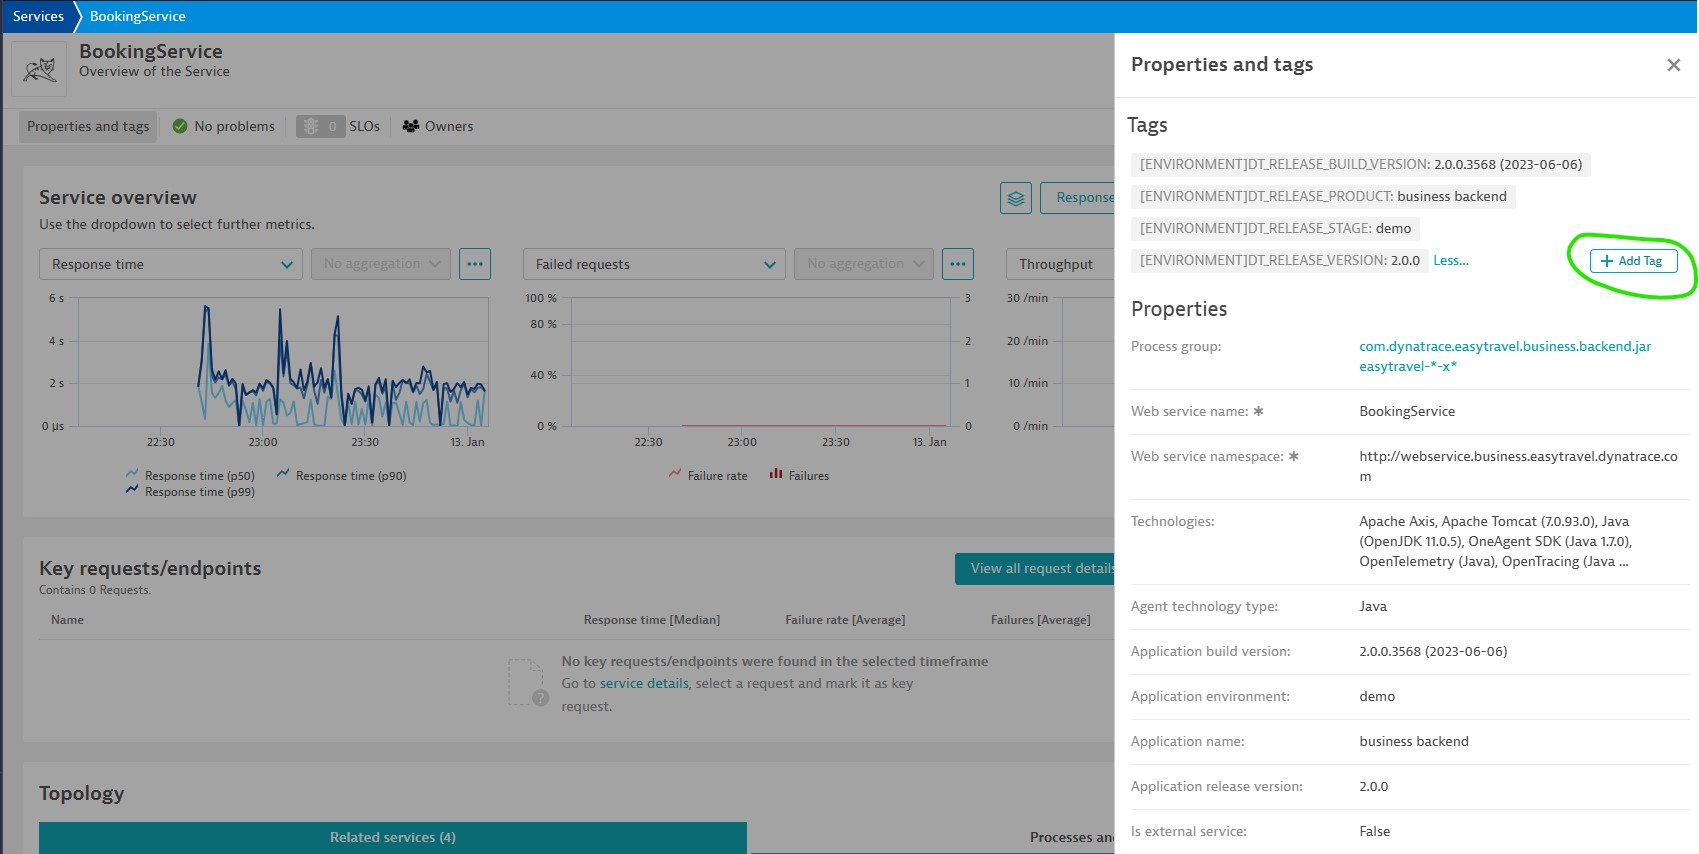Open the three-dot menu beside Failed requests chart
Image resolution: width=1699 pixels, height=854 pixels.
(958, 264)
